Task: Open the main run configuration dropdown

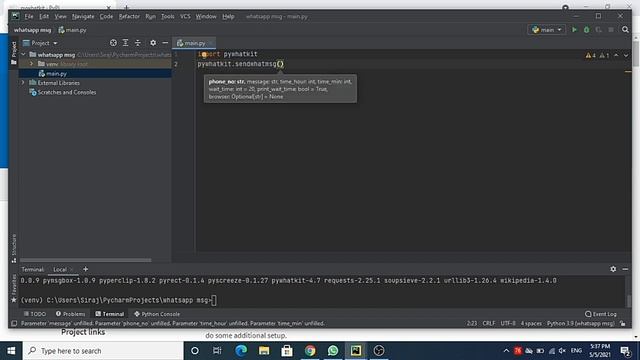Action: click(547, 30)
